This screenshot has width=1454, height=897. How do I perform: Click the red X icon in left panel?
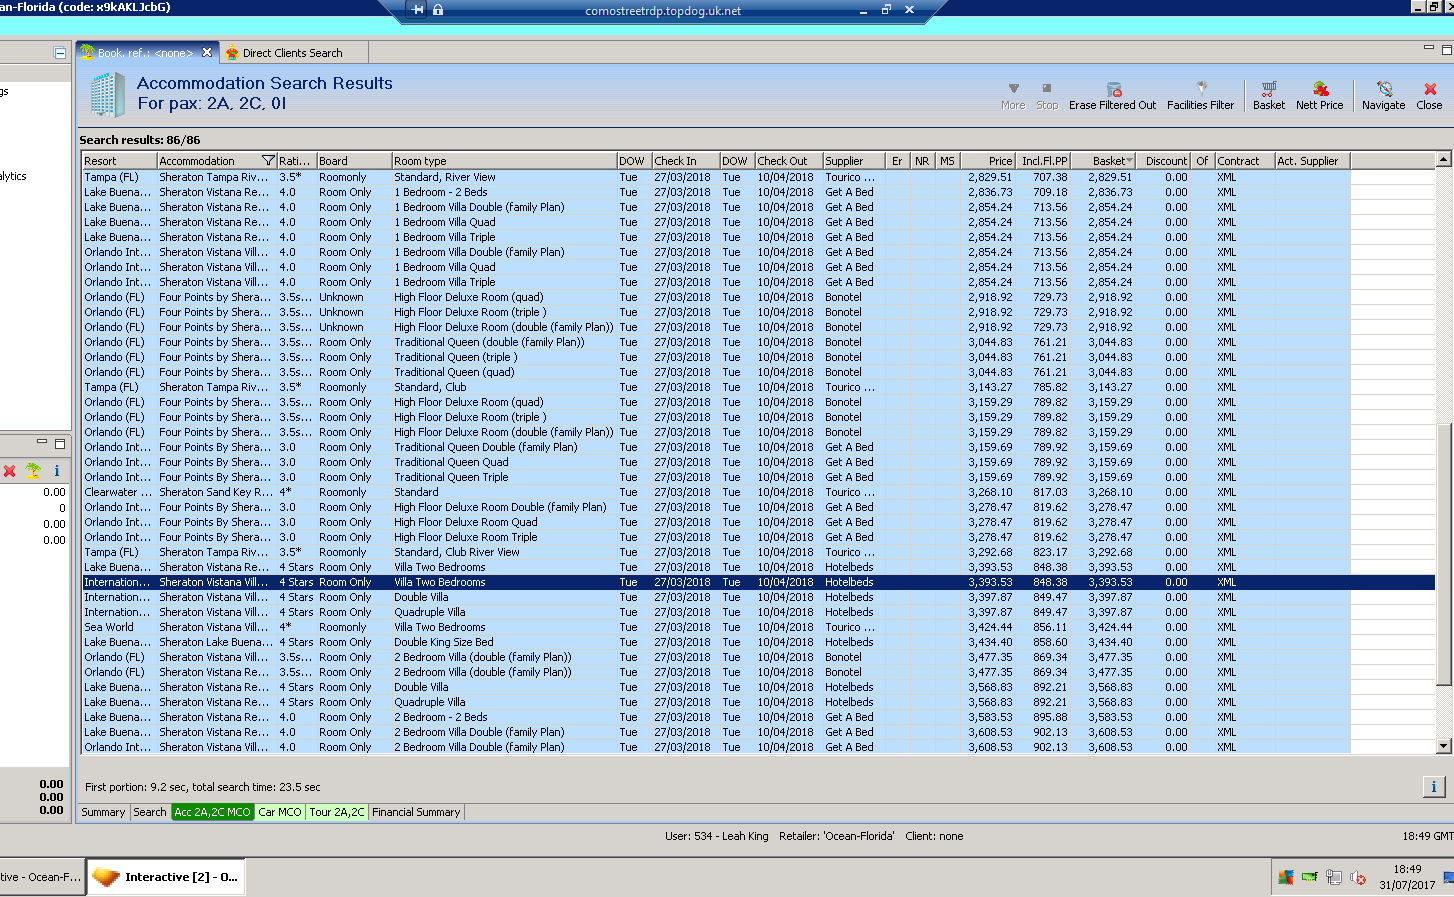point(10,471)
